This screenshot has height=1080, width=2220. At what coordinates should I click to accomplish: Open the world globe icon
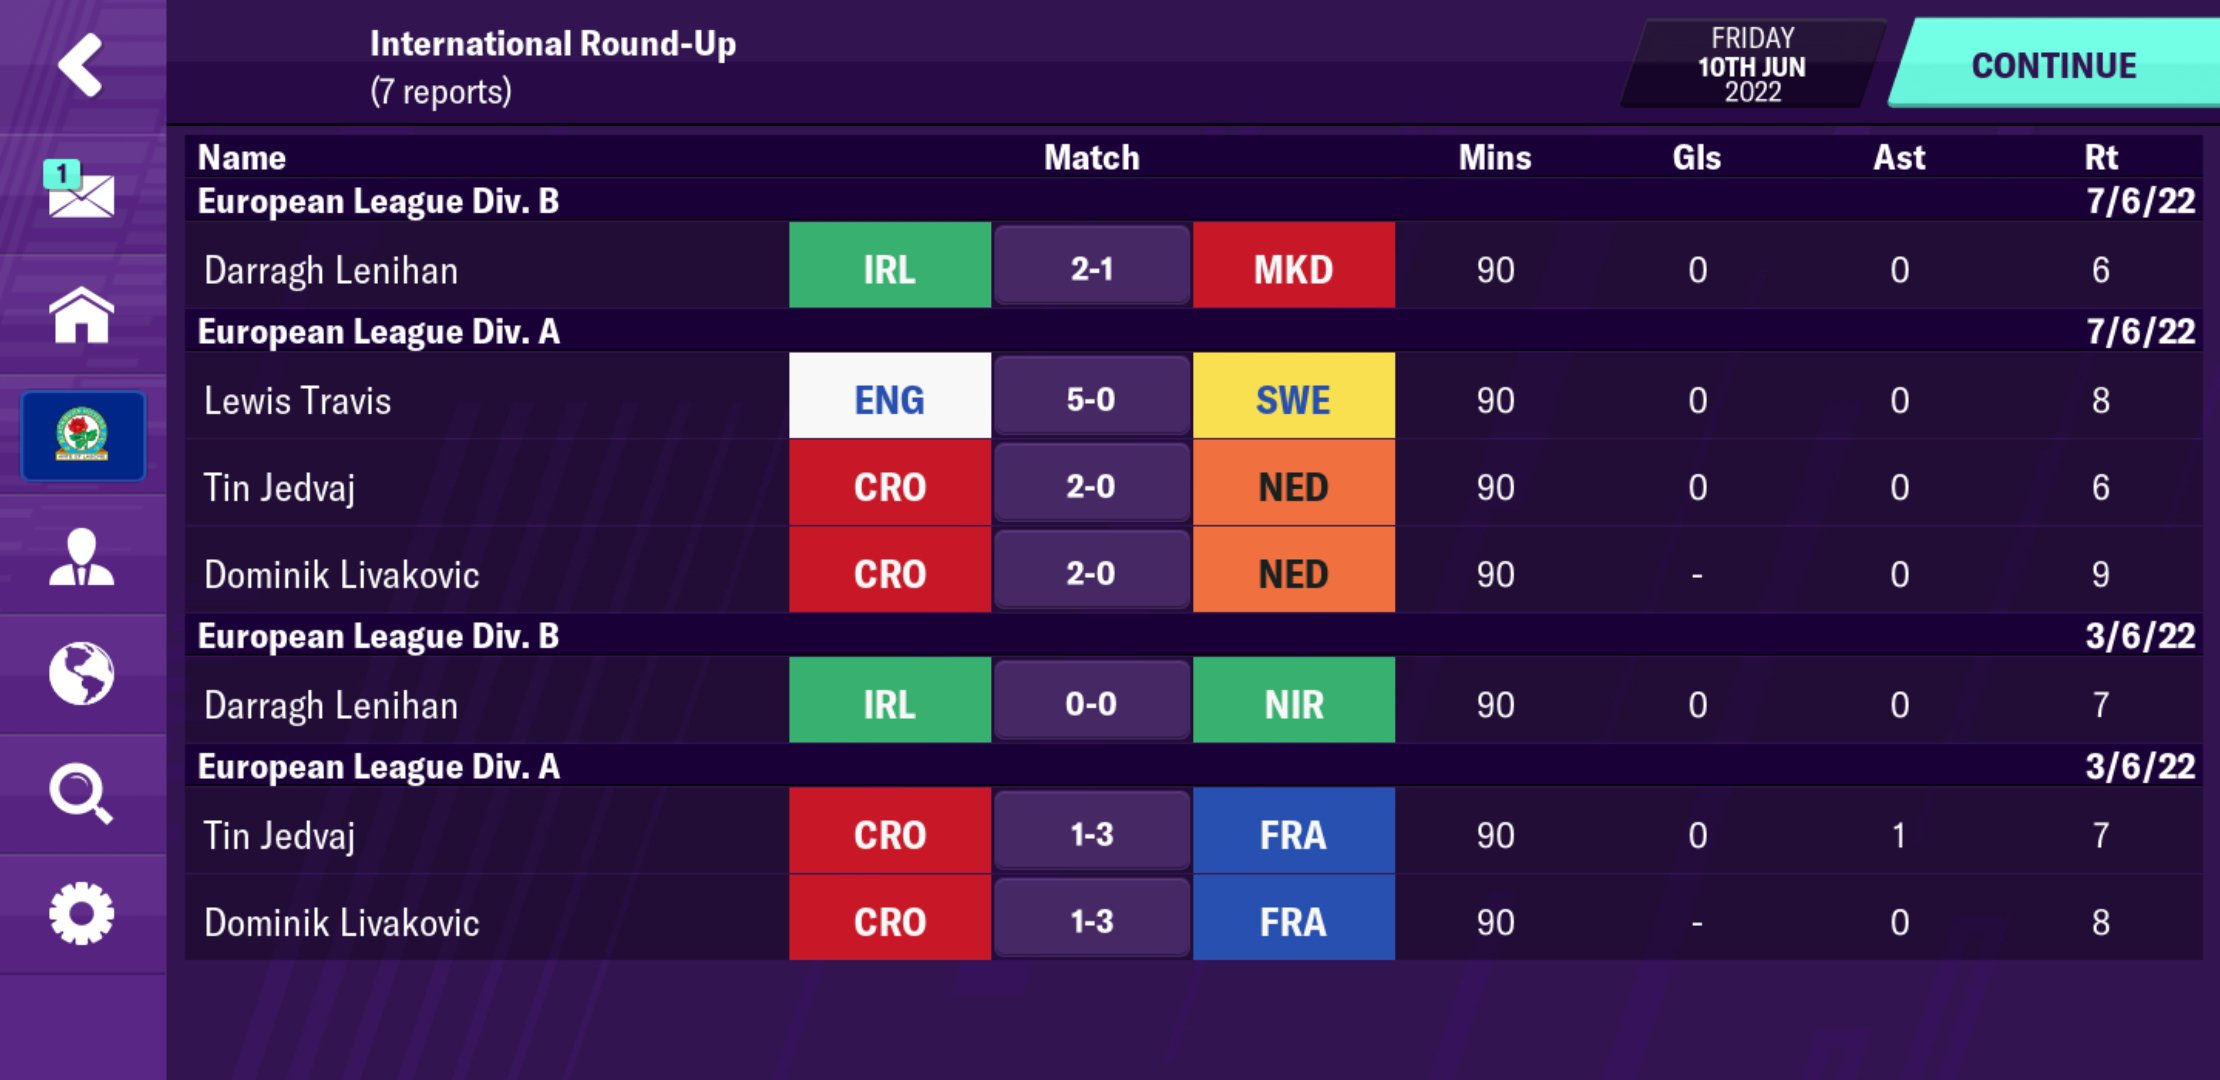click(x=81, y=673)
